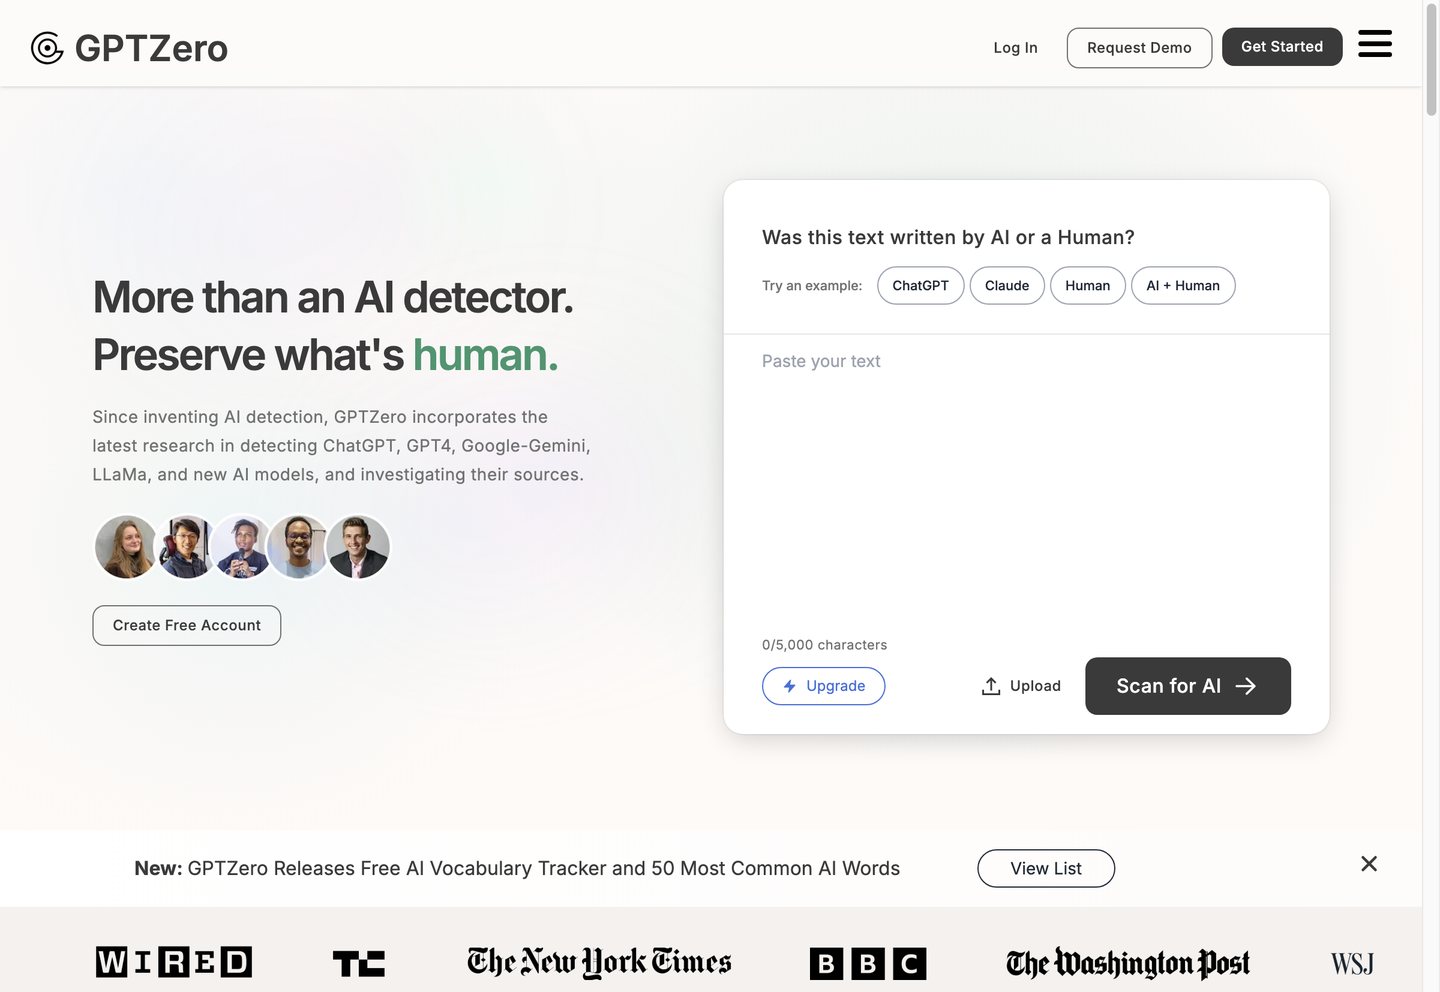
Task: Open View List from banner
Action: coord(1045,868)
